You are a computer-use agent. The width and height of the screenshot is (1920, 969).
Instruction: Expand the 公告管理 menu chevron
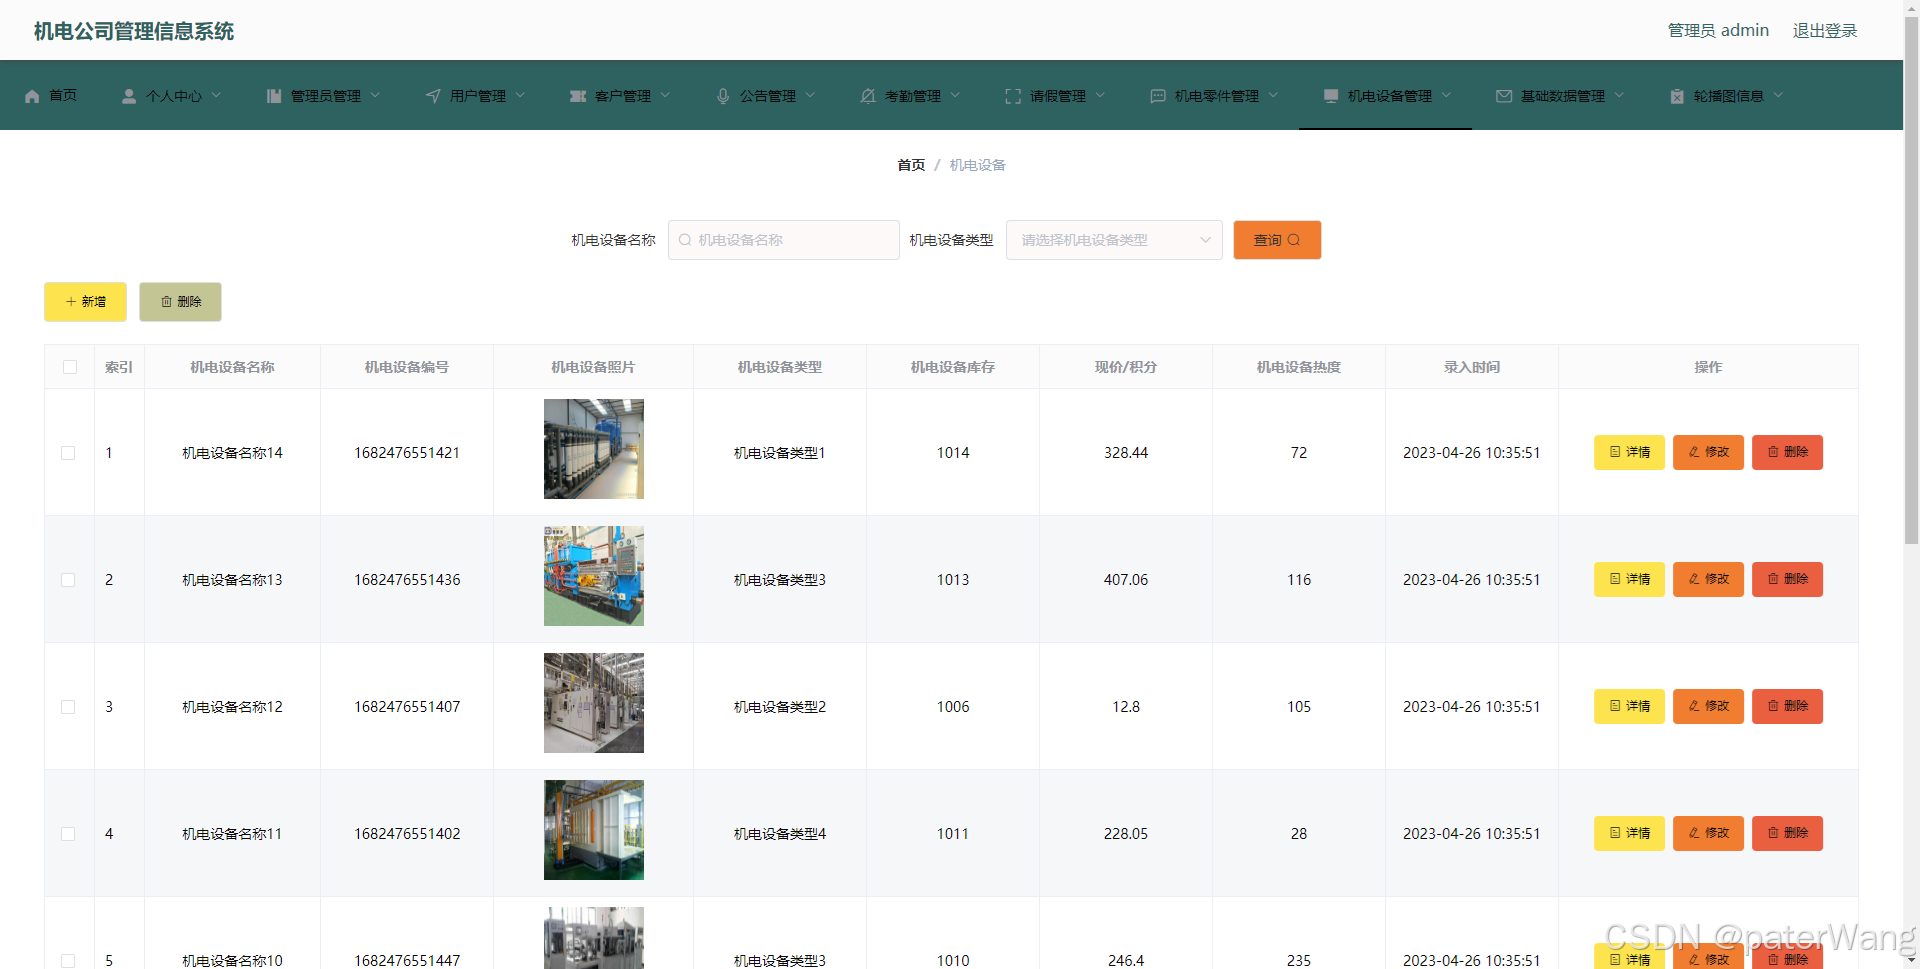click(810, 95)
